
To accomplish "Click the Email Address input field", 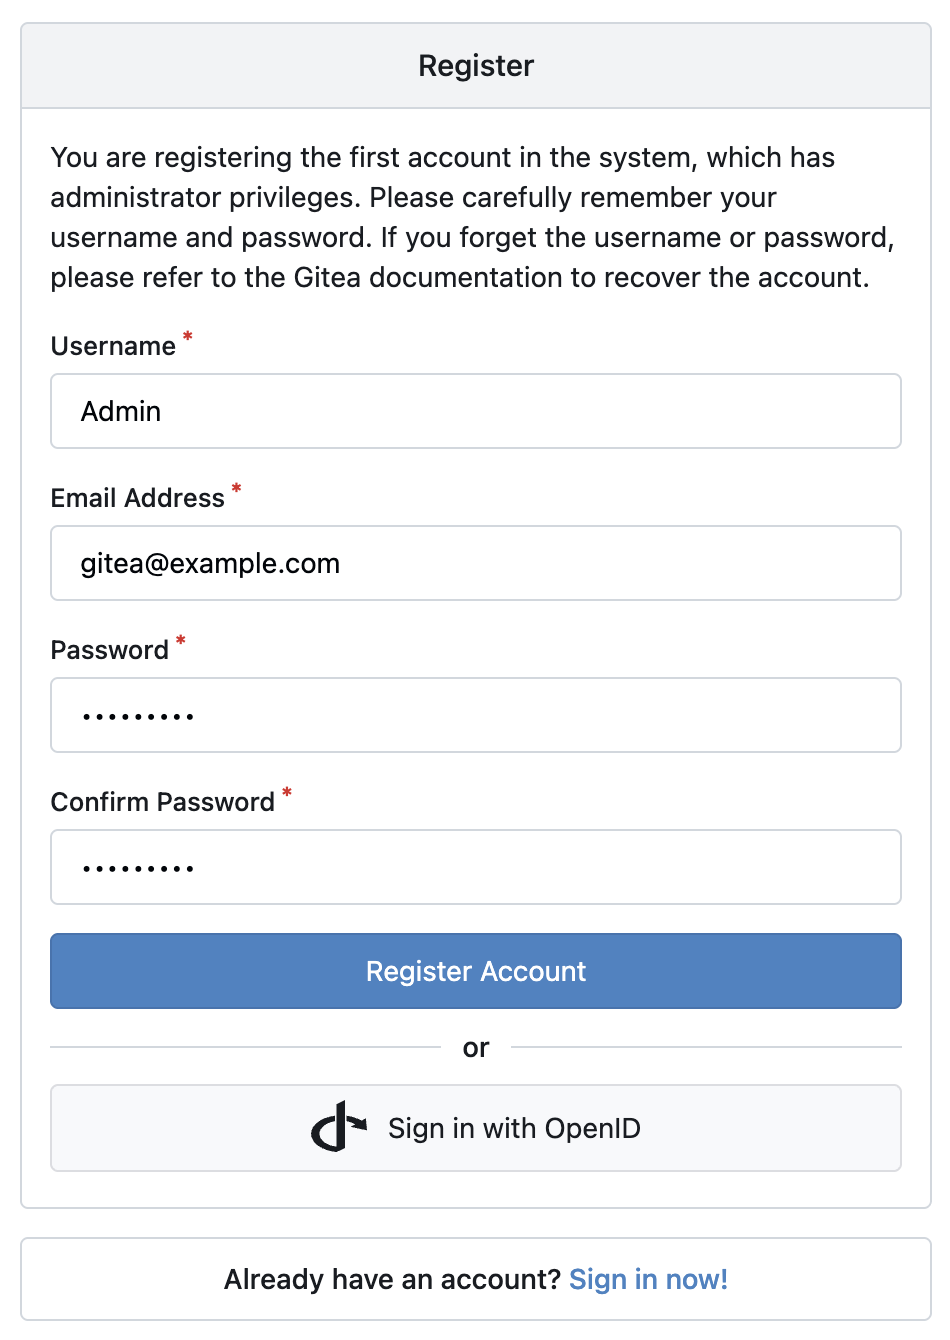I will pyautogui.click(x=475, y=563).
